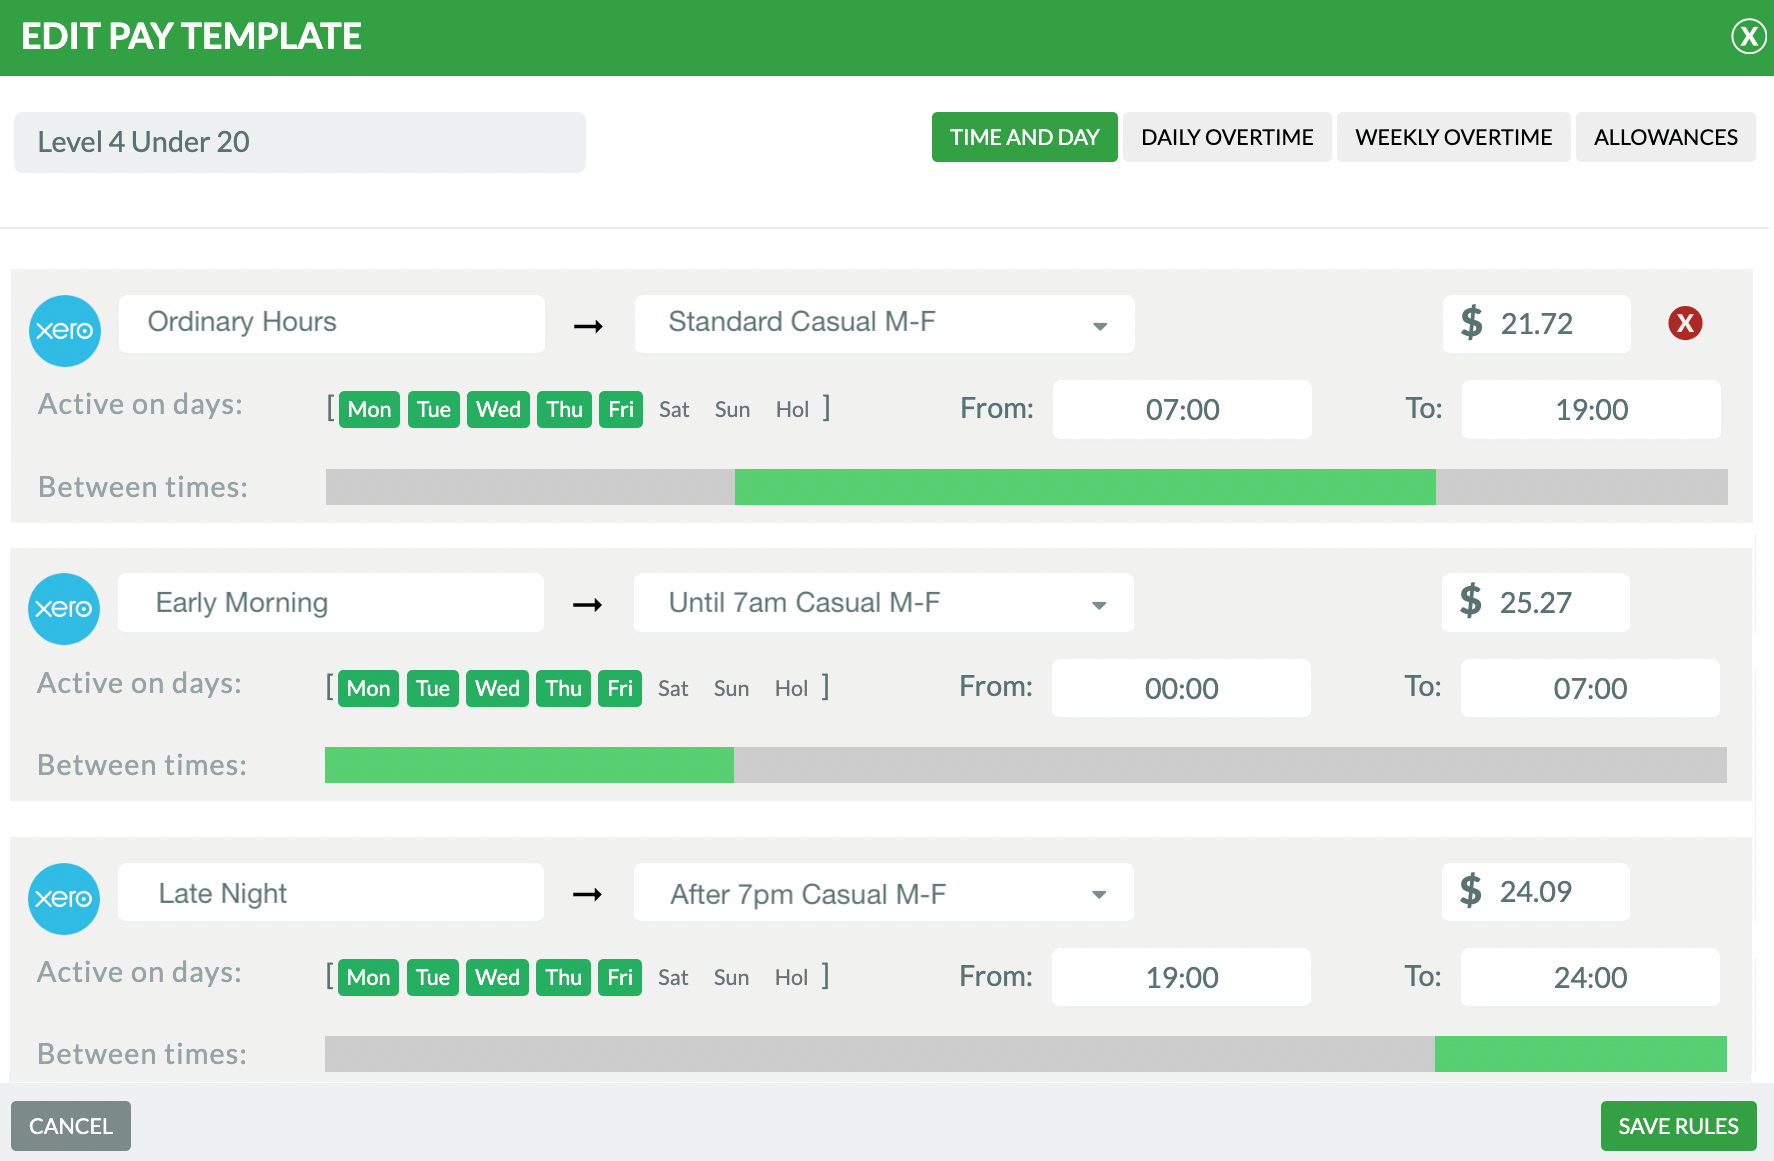Click the Xero icon beside Late Night
This screenshot has height=1161, width=1774.
point(64,899)
